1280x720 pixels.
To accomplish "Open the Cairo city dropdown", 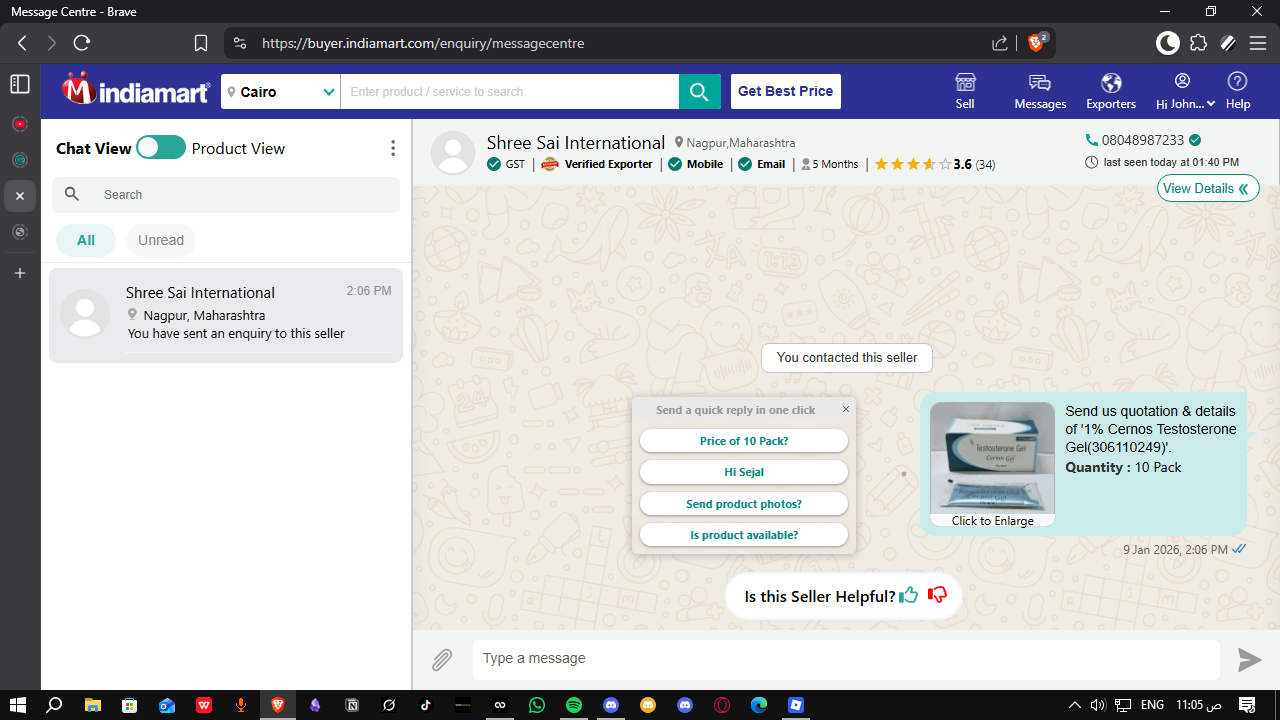I will [281, 91].
